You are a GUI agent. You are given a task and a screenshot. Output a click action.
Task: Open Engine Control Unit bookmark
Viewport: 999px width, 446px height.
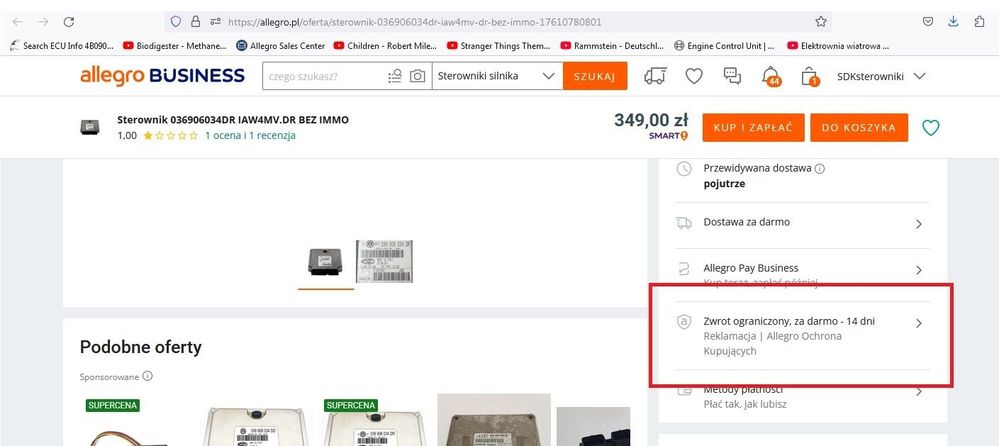point(723,45)
